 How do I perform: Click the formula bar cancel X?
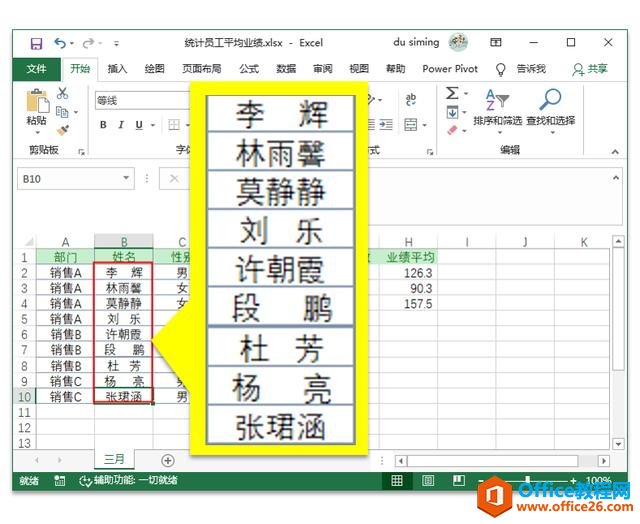[174, 178]
